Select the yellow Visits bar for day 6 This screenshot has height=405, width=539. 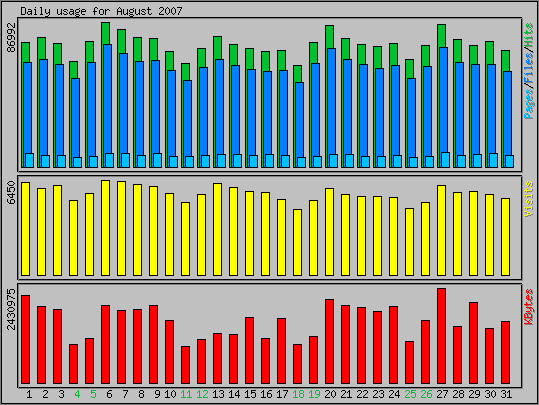[x=106, y=228]
